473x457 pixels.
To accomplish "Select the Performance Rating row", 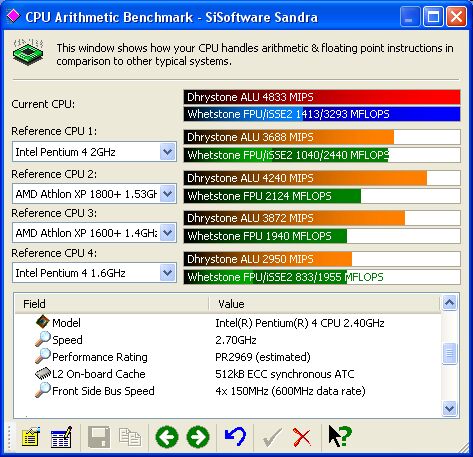I will tap(228, 357).
